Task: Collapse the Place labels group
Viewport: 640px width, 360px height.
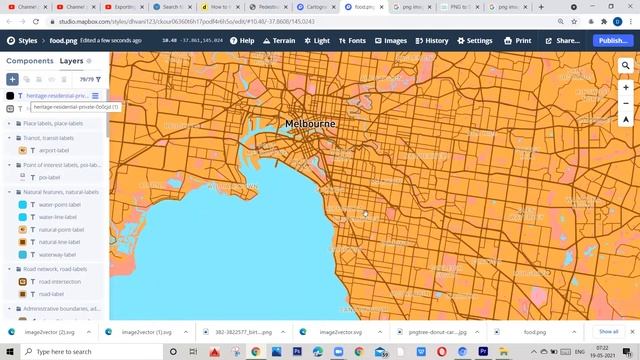Action: 9,123
